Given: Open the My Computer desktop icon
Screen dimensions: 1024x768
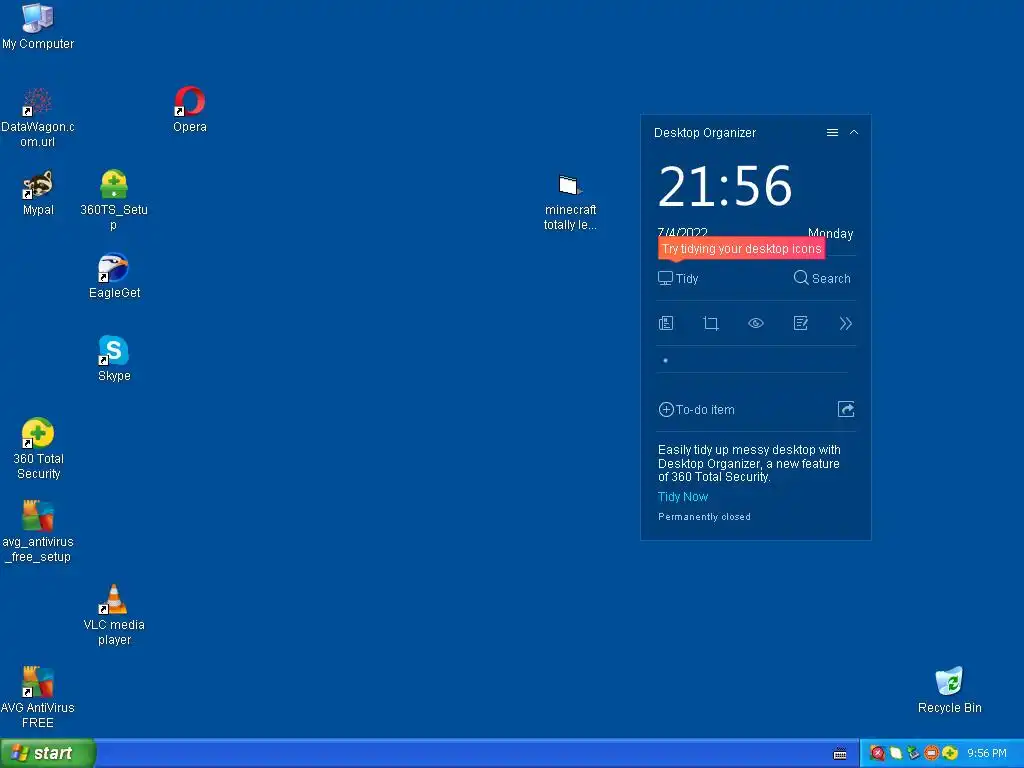Looking at the screenshot, I should coord(38,26).
